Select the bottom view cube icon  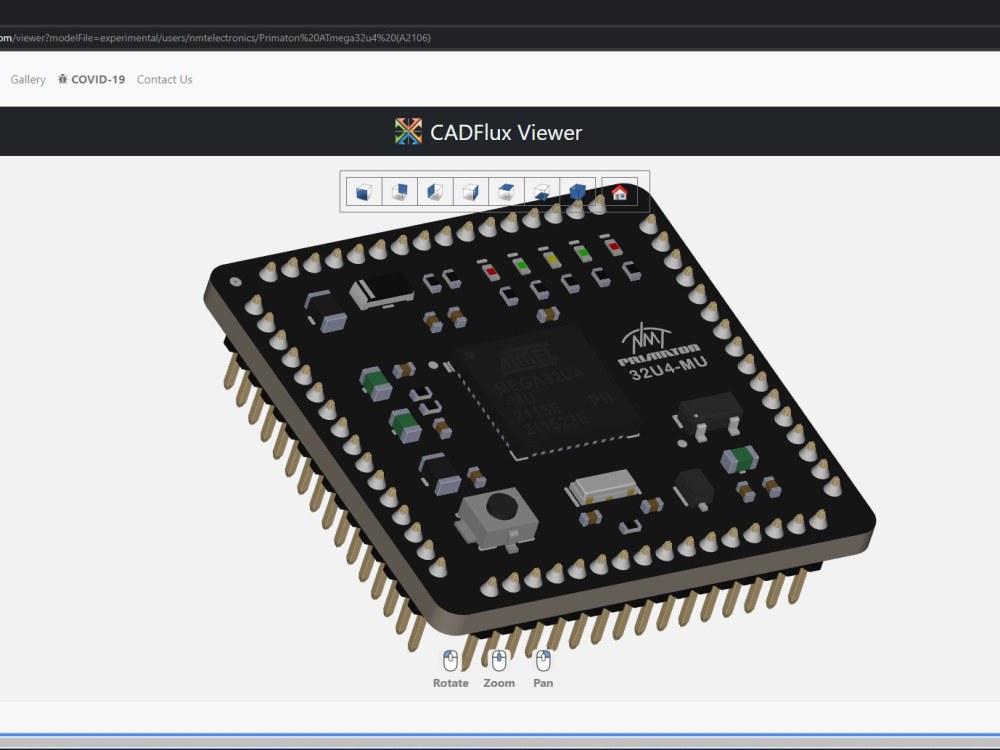tap(542, 191)
